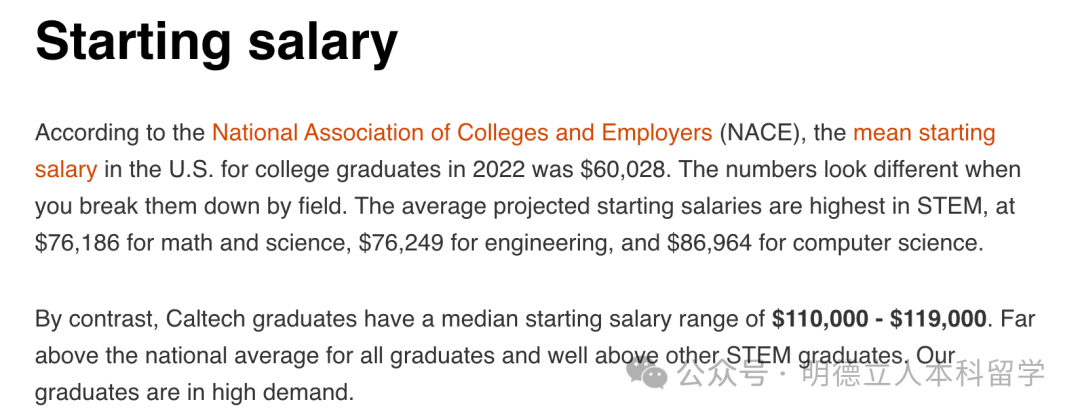Open the National Association of Colleges and Employers link
Viewport: 1080px width, 417px height.
click(462, 133)
